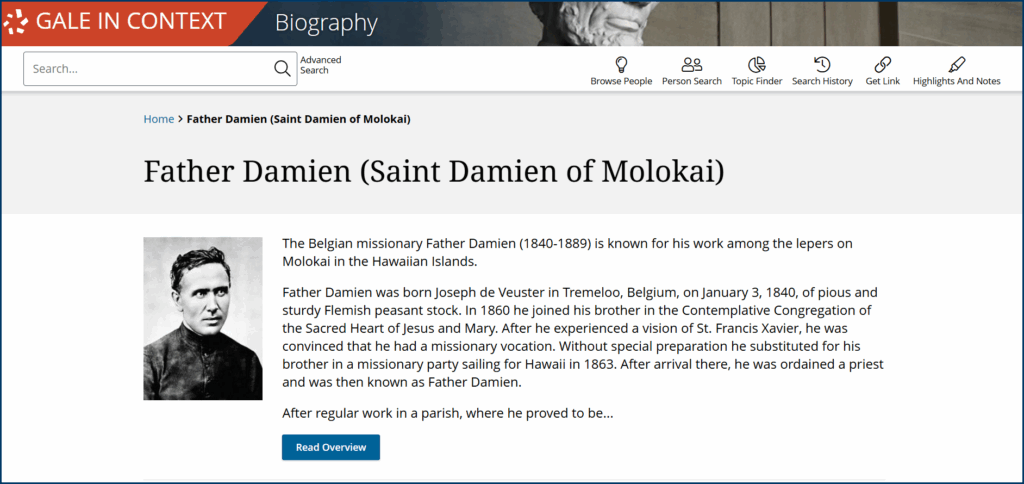The image size is (1024, 484).
Task: Click the Highlights And Notes label
Action: [956, 82]
